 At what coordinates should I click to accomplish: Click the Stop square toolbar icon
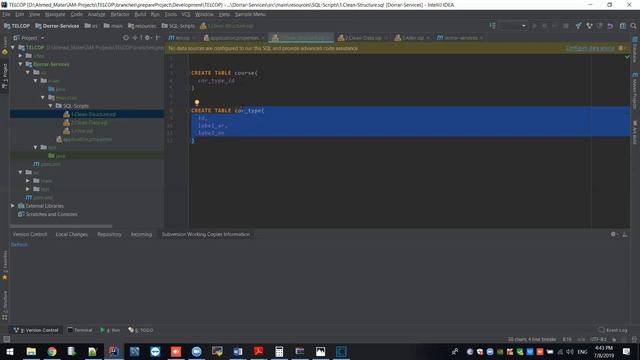566,26
